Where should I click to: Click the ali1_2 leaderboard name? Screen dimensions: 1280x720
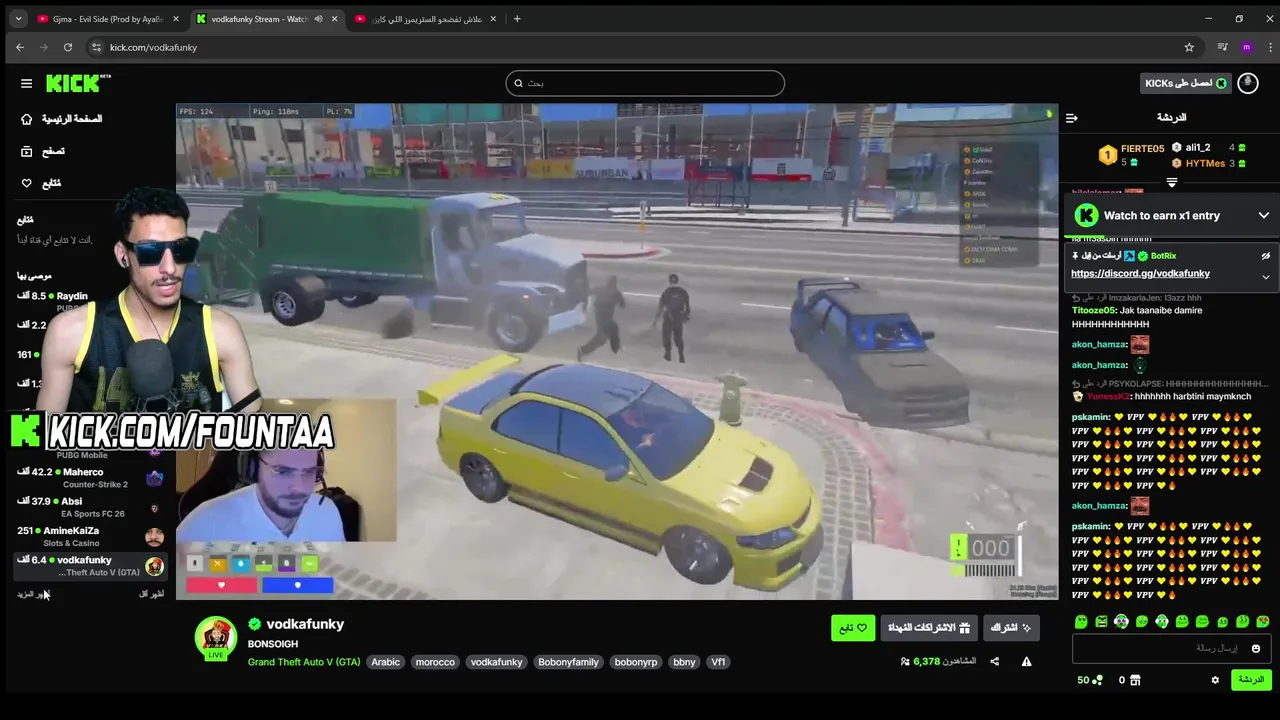1198,147
